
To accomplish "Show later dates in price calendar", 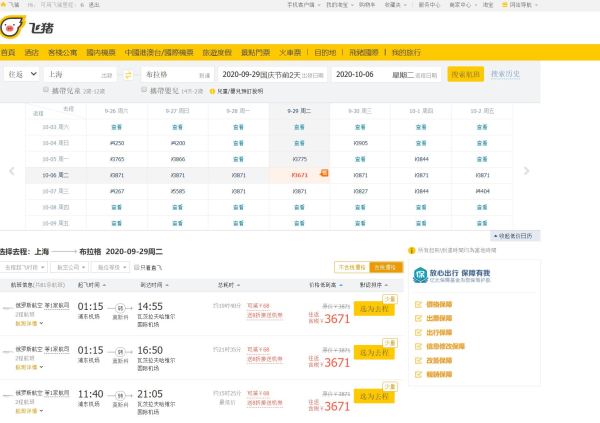I will tap(527, 171).
